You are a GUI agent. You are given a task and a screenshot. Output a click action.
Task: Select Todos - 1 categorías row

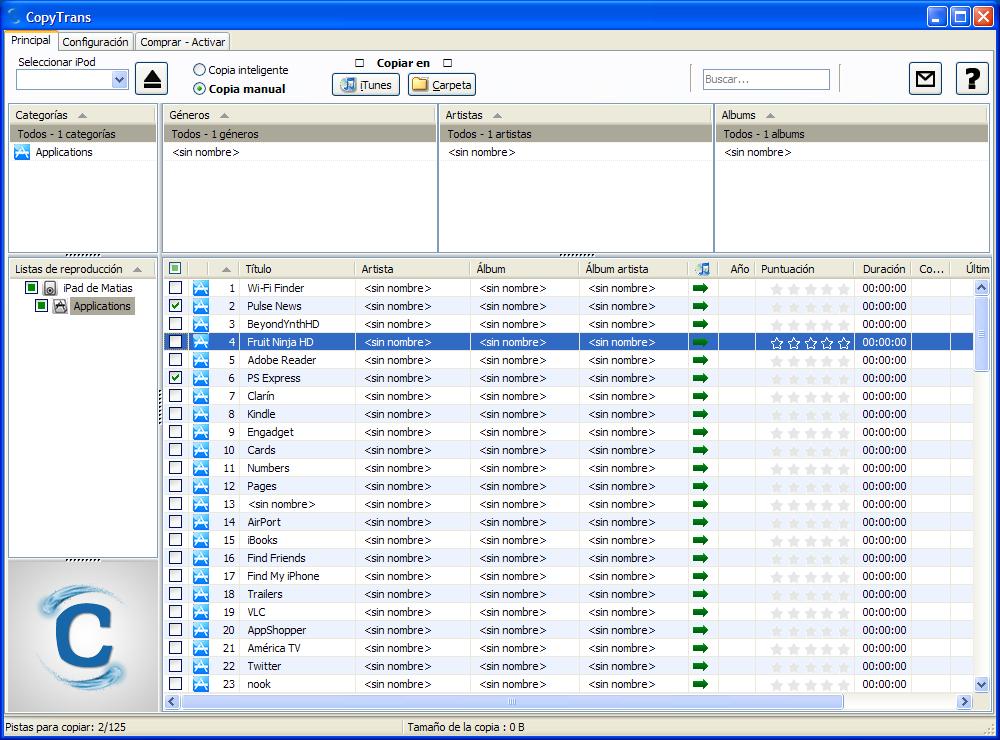point(83,134)
